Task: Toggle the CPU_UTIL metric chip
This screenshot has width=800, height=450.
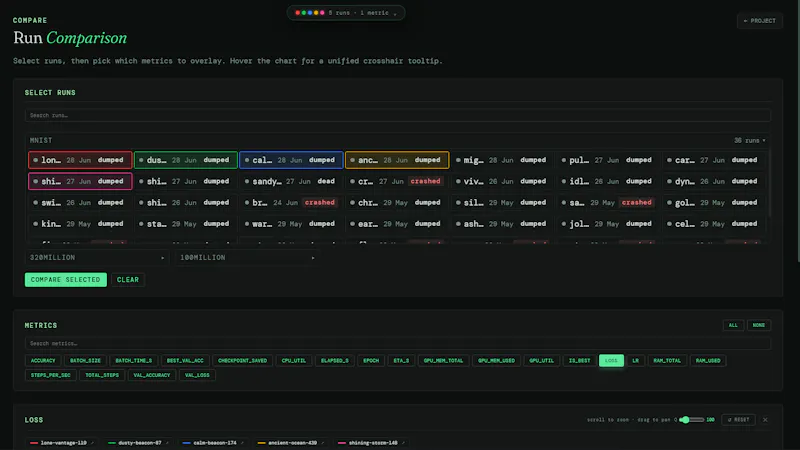Action: click(294, 361)
